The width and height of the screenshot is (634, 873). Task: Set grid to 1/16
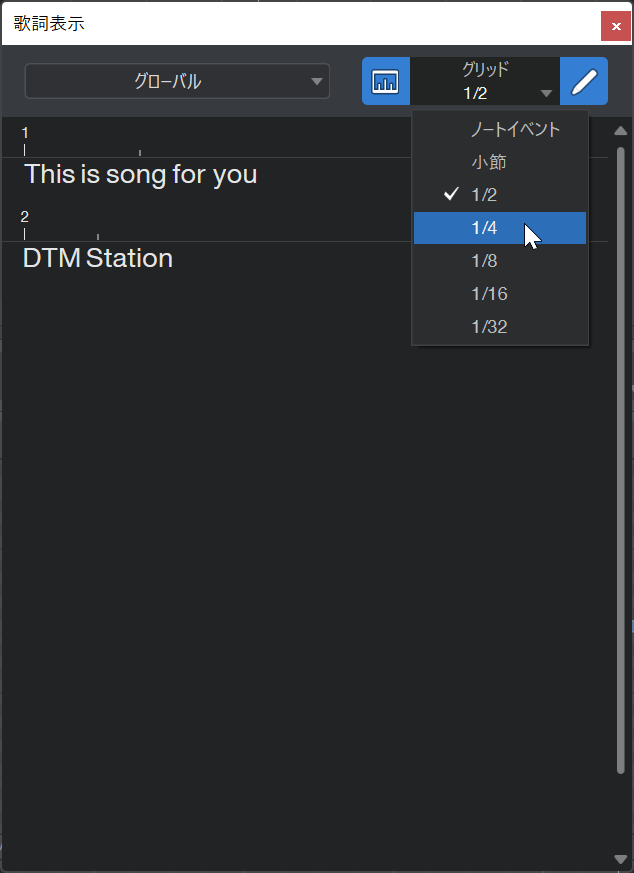point(500,293)
